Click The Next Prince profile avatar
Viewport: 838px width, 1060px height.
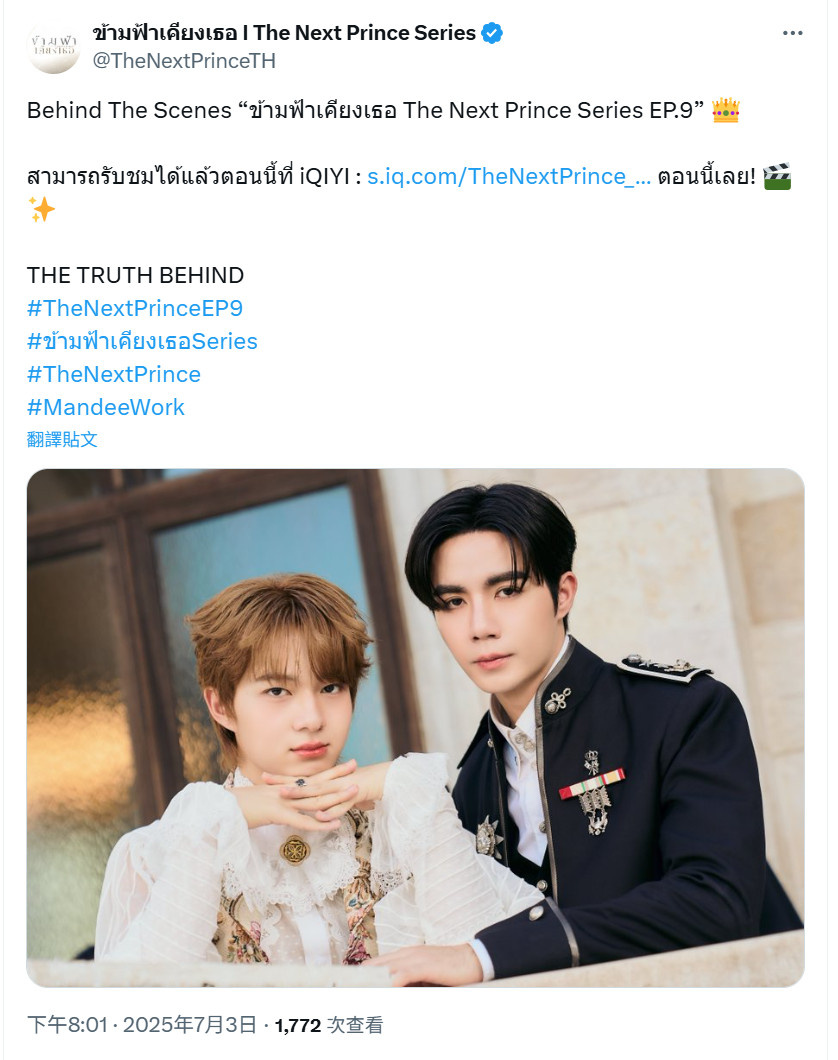pyautogui.click(x=54, y=47)
